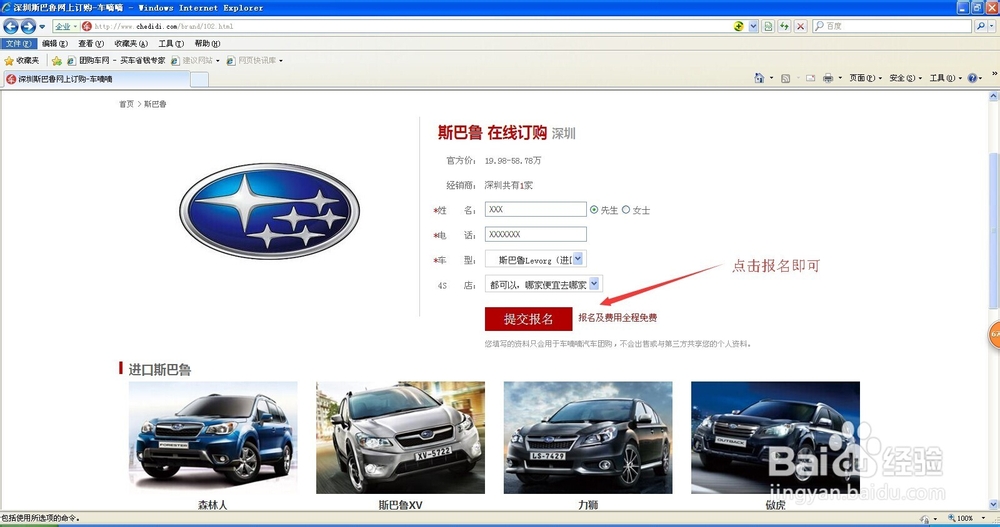Click the compatibility view page icon
Viewport: 1000px width, 527px height.
(x=768, y=26)
